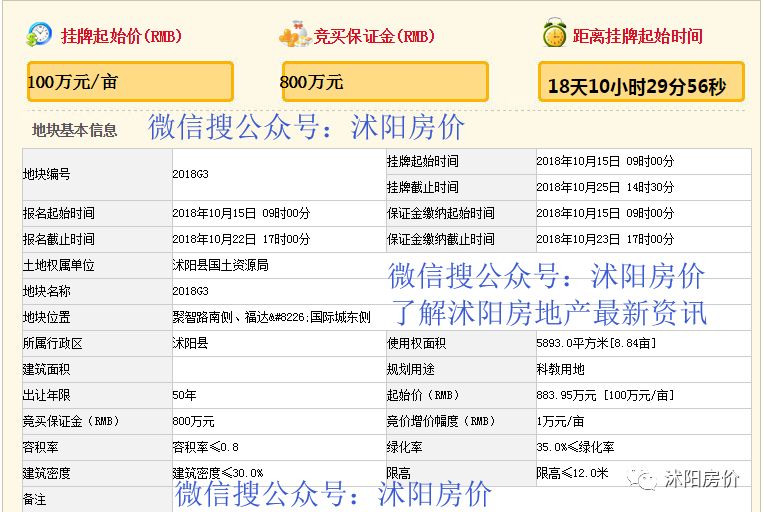764x512 pixels.
Task: Click the 规划用途 label cell
Action: (461, 369)
